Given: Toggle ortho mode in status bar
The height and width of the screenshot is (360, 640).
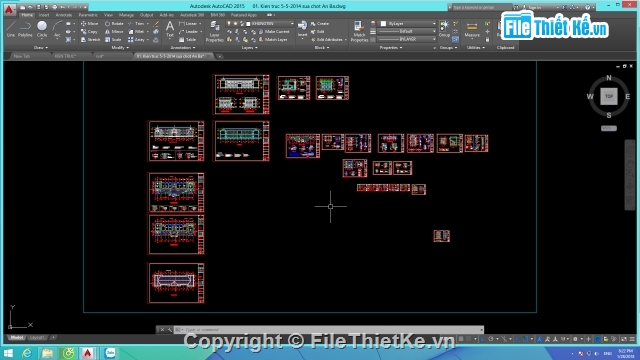Looking at the screenshot, I should (483, 339).
